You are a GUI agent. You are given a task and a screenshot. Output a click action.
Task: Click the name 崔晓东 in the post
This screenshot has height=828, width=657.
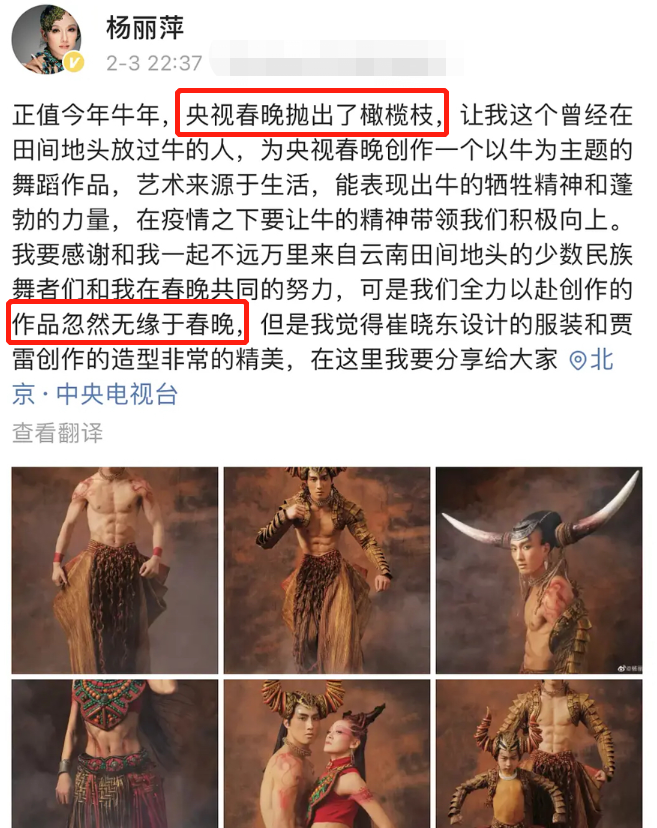[423, 324]
